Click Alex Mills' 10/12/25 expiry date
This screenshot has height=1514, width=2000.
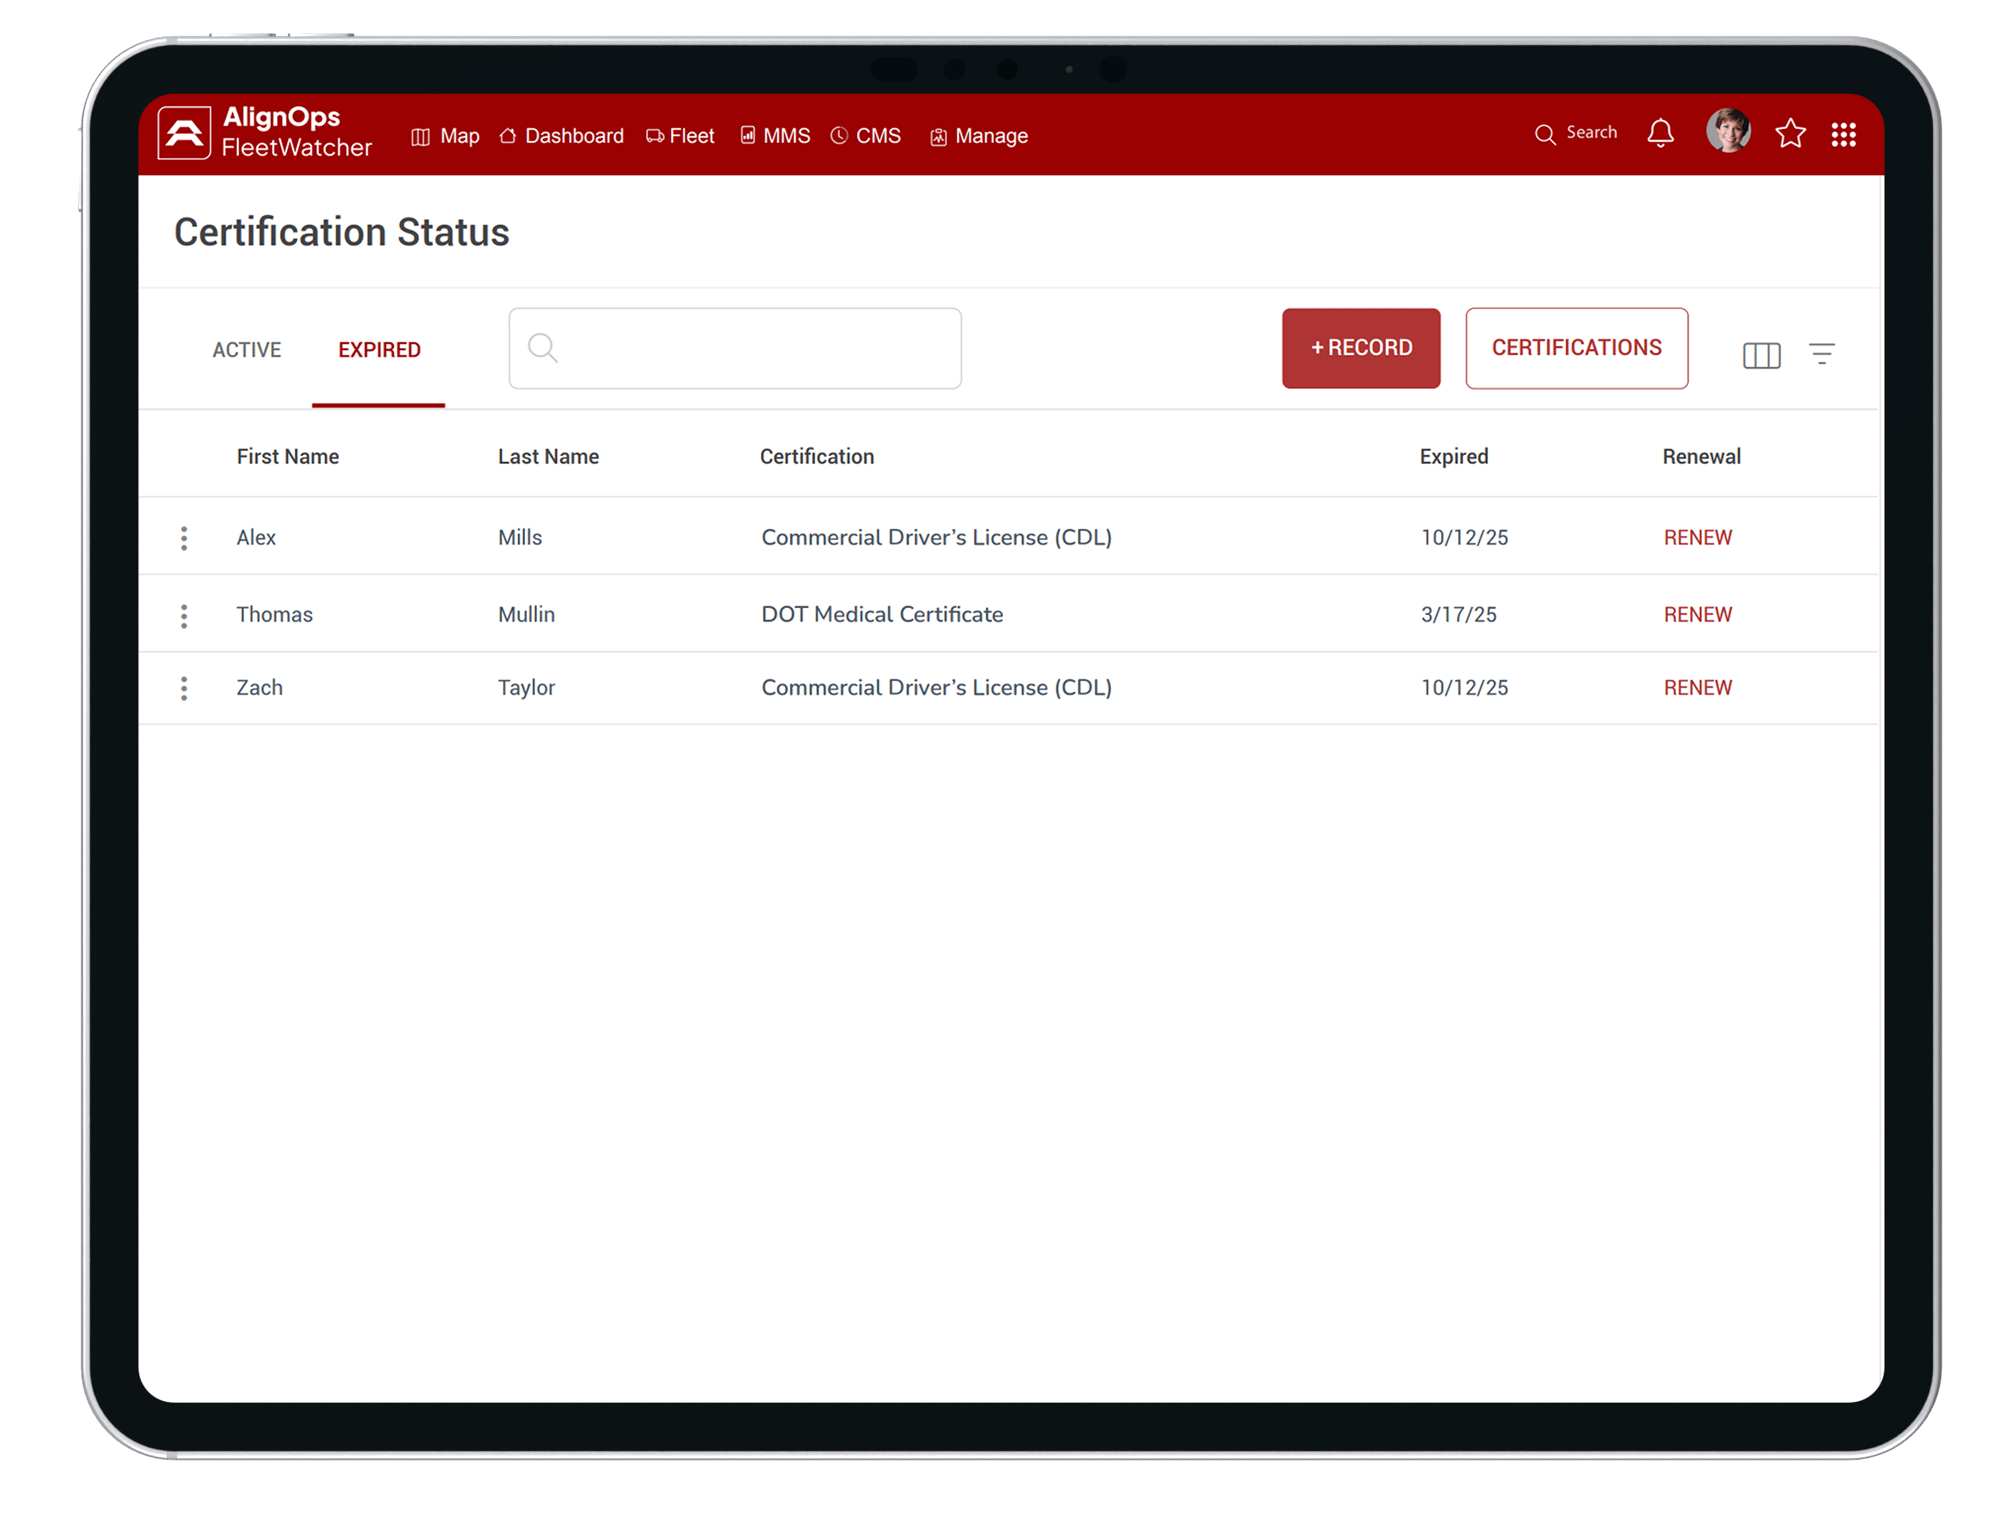[1465, 537]
